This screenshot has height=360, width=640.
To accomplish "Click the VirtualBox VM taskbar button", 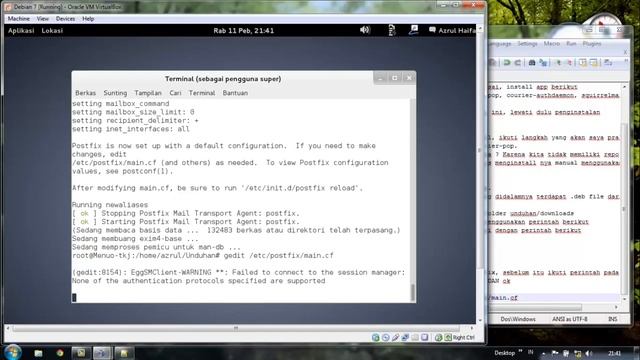I will click(102, 353).
